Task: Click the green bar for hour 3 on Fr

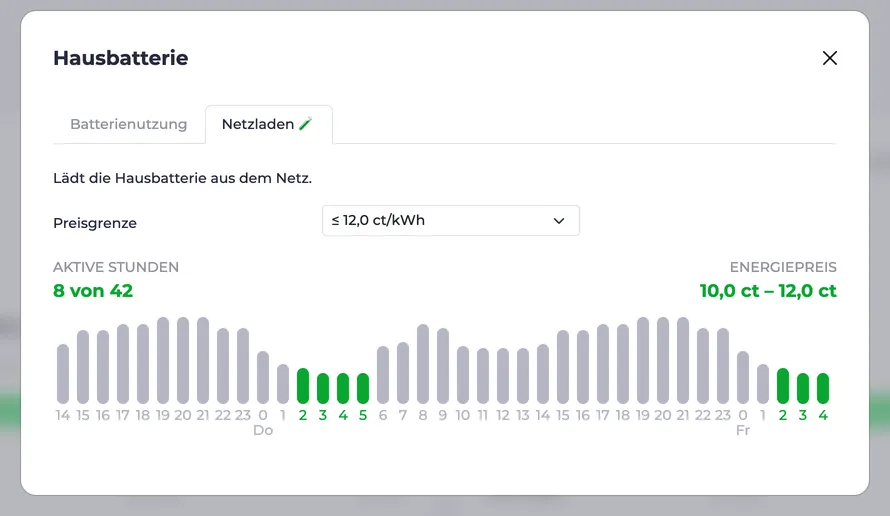Action: click(x=803, y=388)
